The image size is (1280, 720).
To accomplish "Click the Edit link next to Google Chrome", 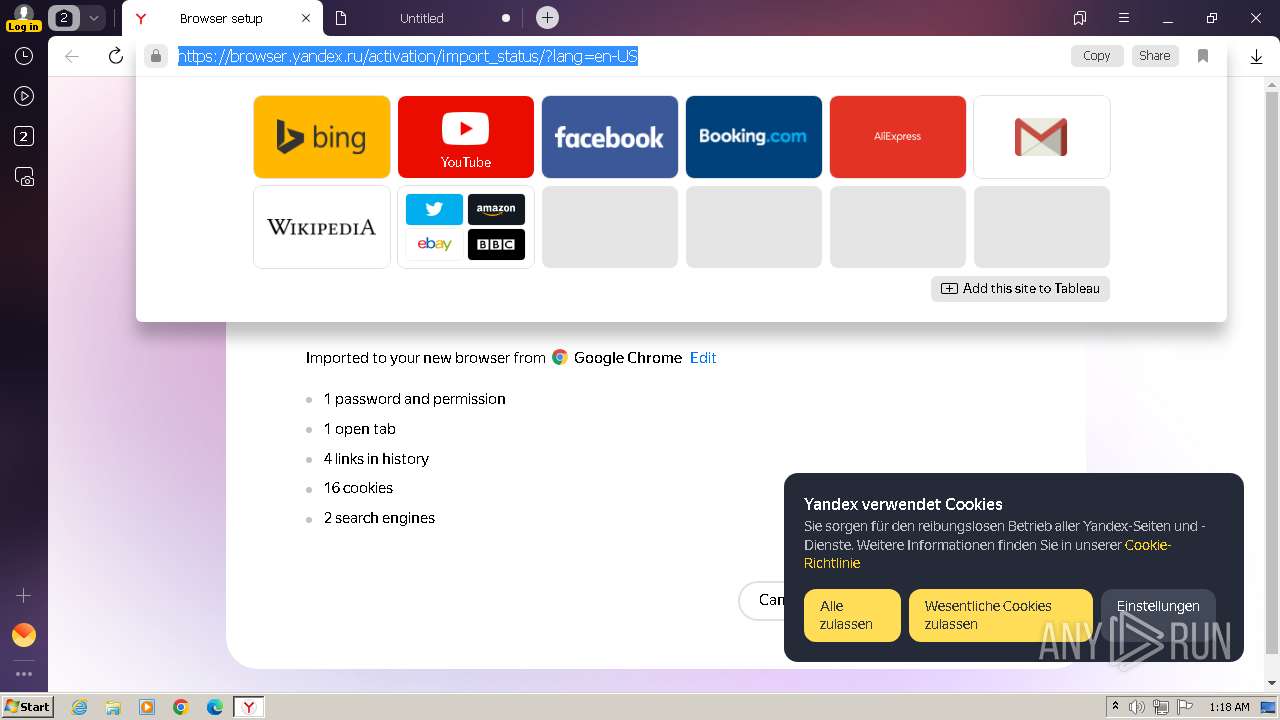I will [703, 358].
